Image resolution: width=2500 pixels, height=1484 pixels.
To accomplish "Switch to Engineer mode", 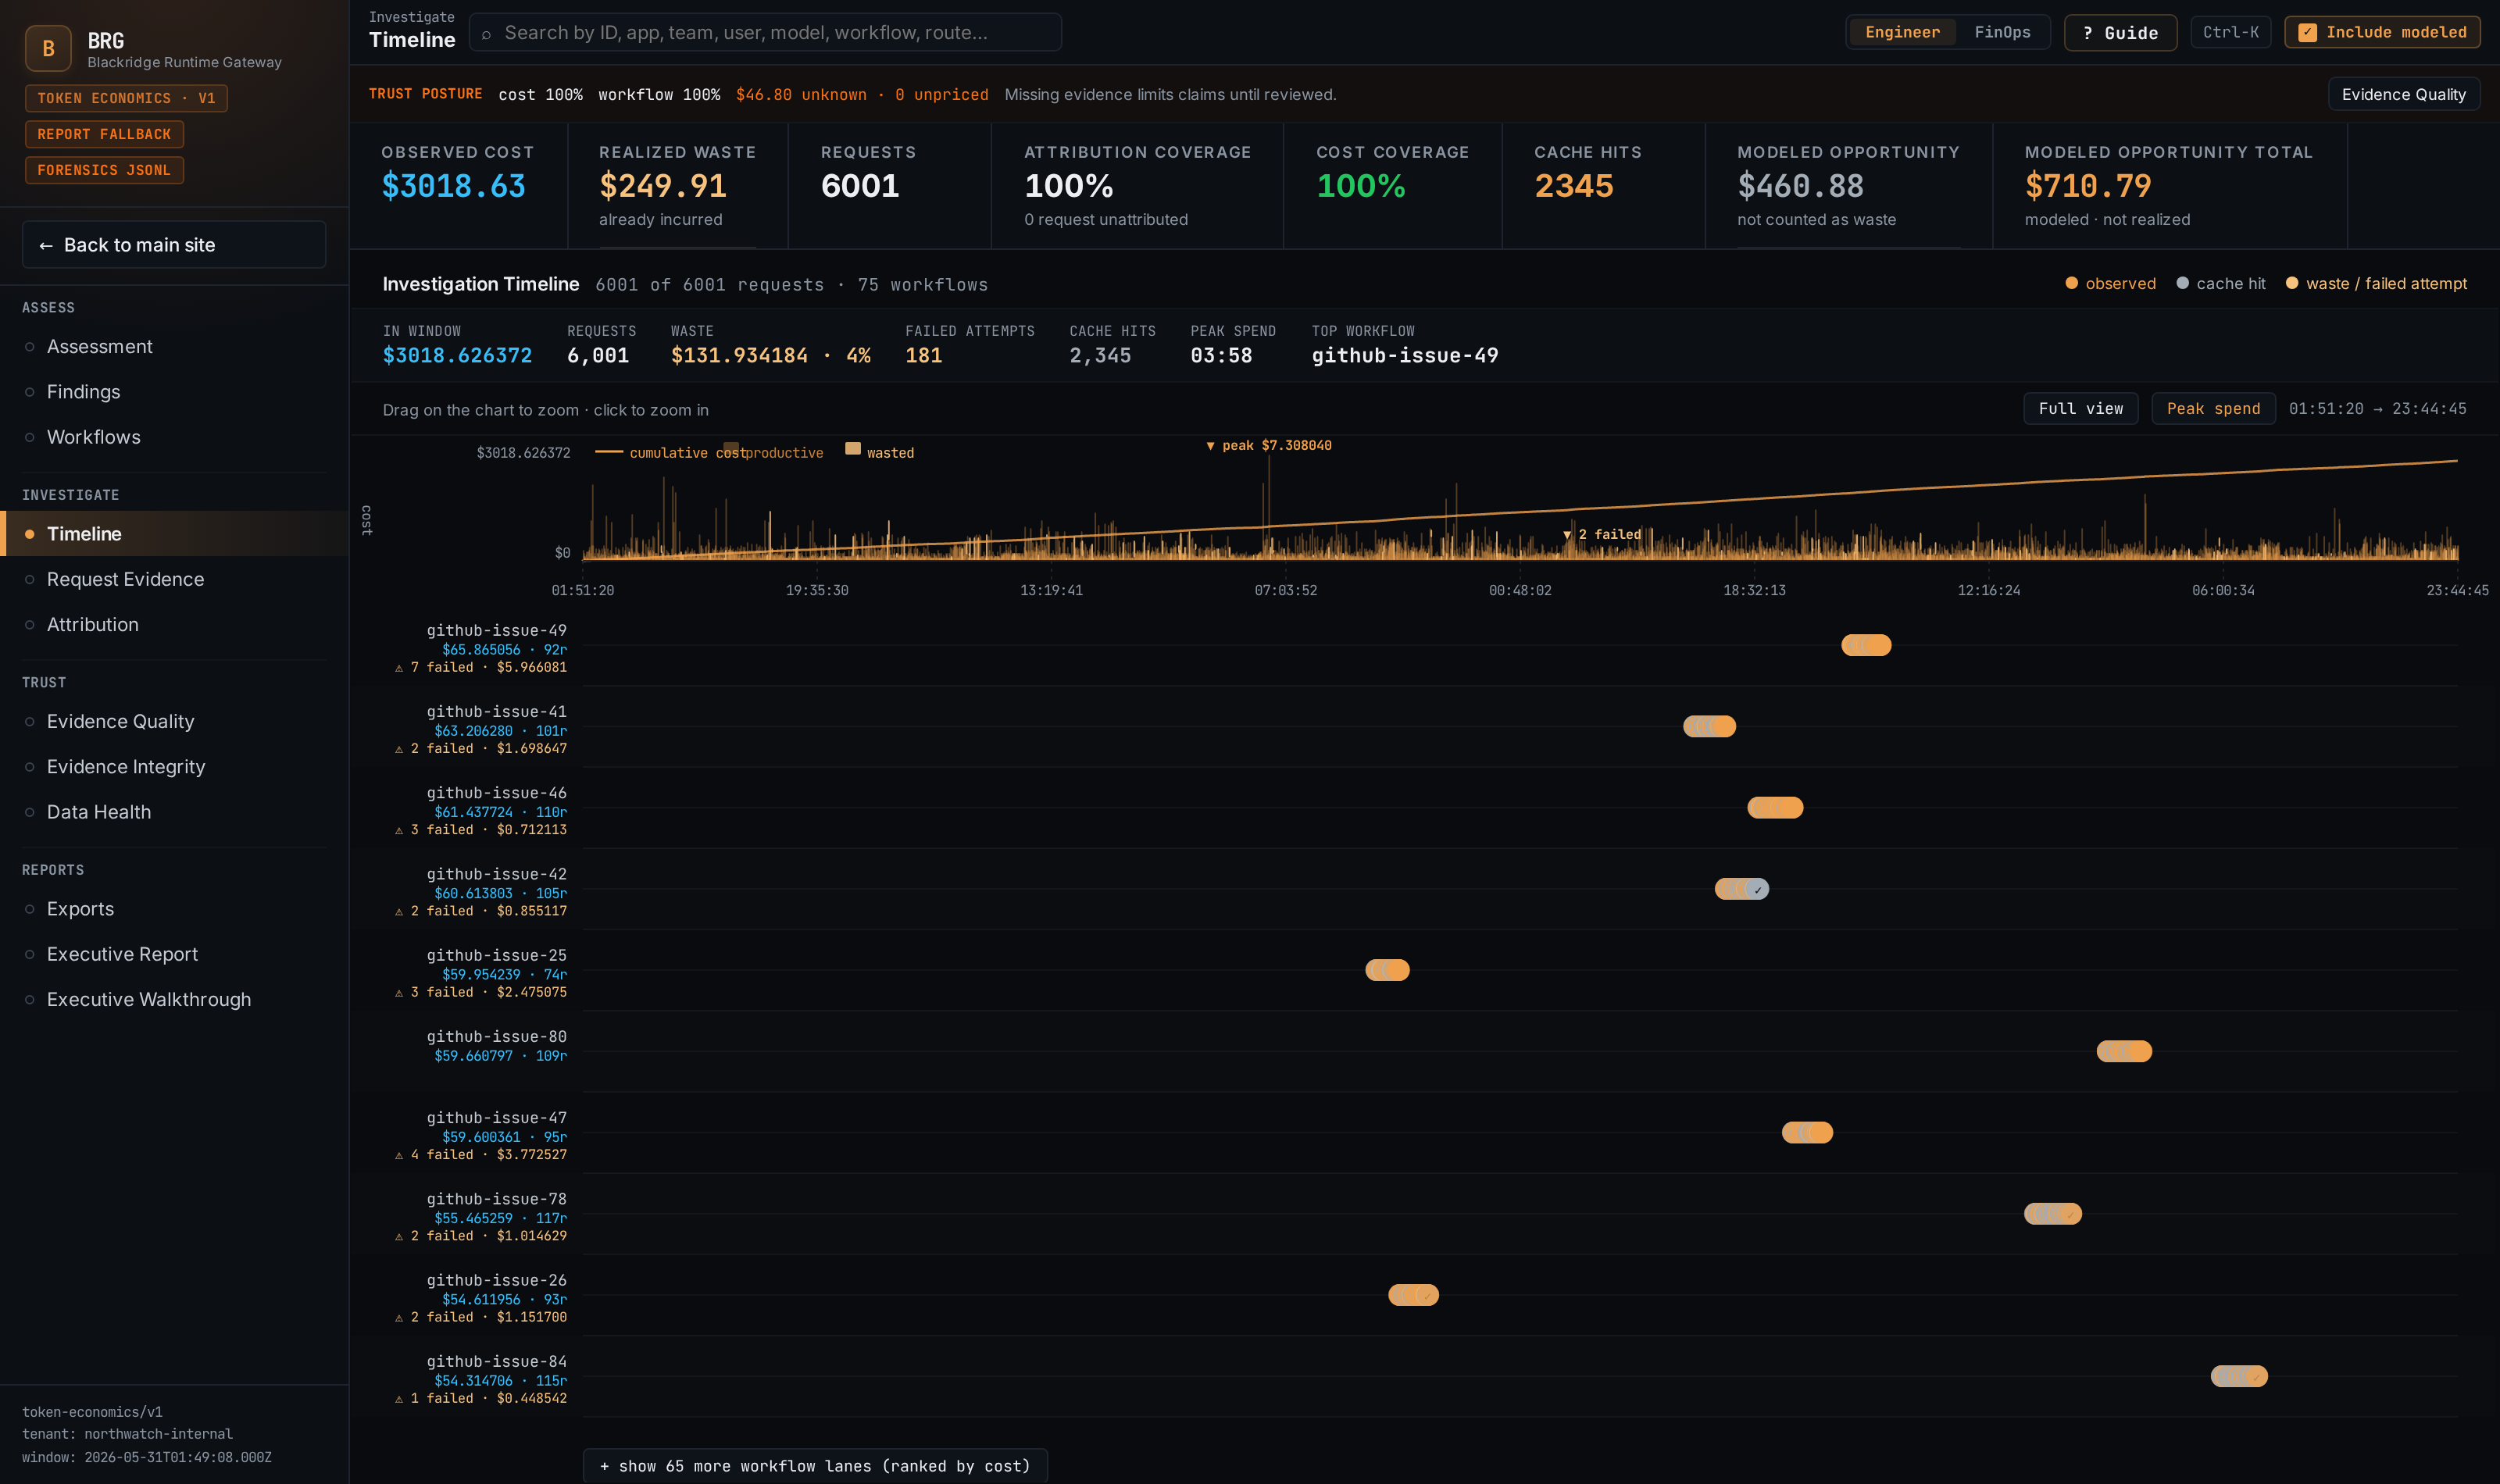I will (x=1902, y=32).
